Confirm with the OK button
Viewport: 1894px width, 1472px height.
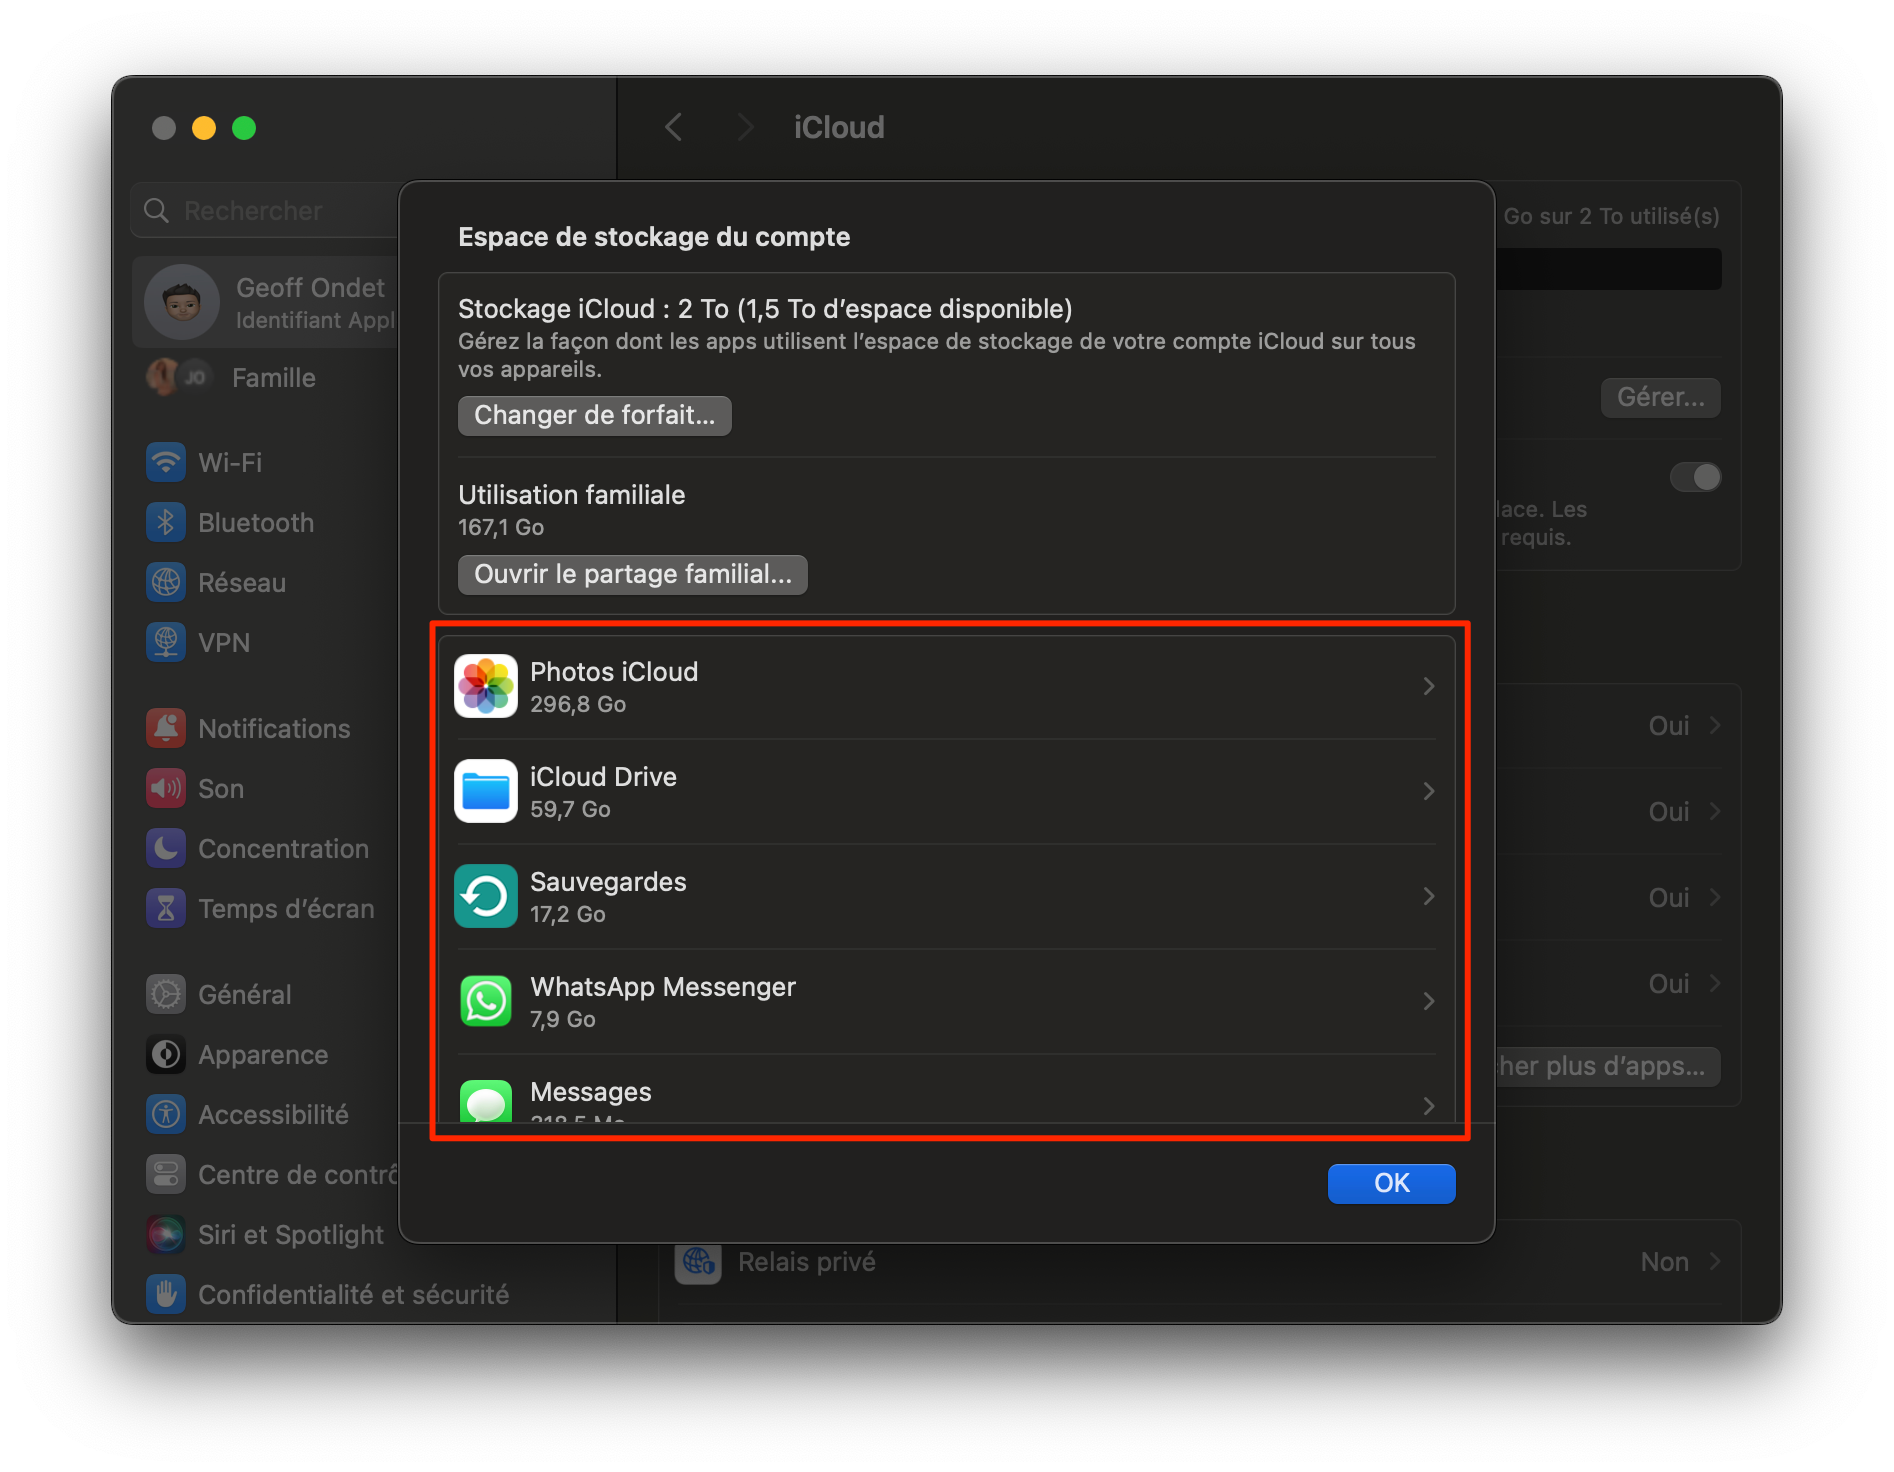tap(1391, 1184)
